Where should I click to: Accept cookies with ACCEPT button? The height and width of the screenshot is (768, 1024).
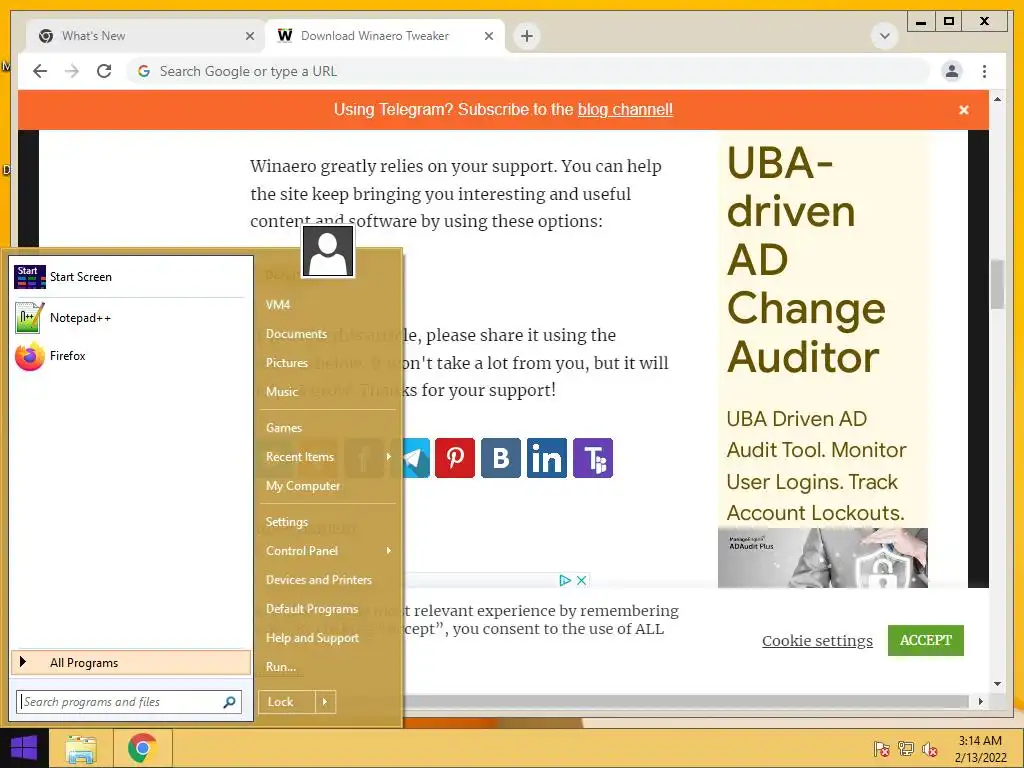(x=925, y=640)
